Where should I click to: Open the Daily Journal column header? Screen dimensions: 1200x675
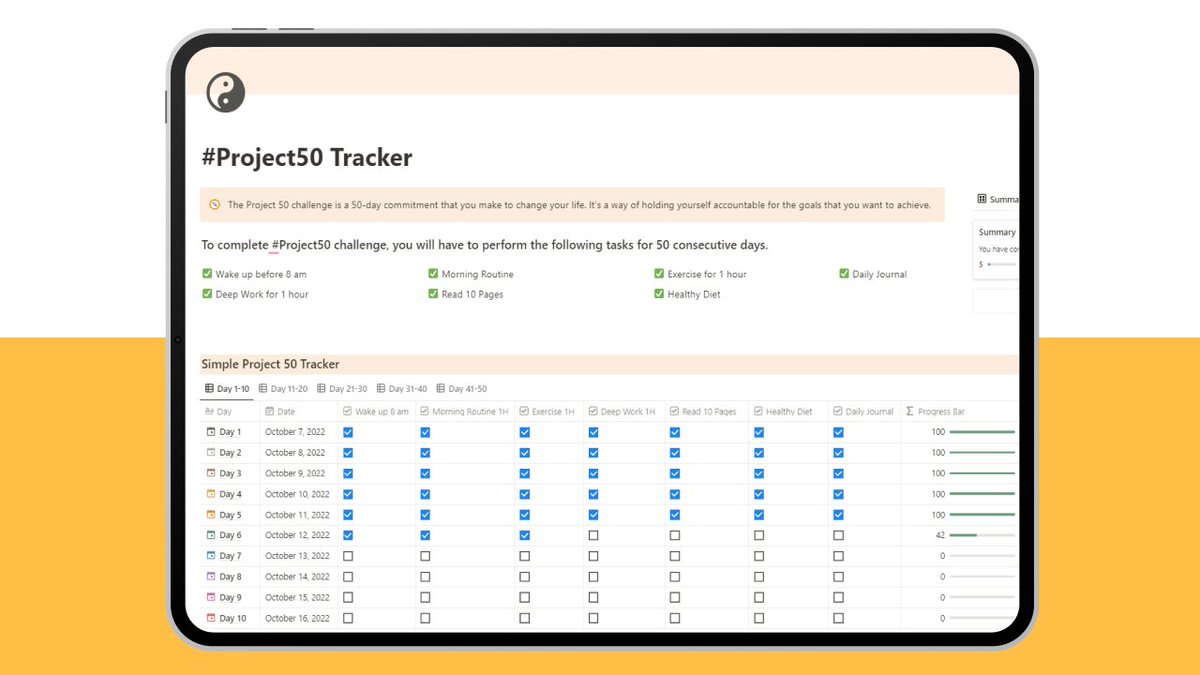coord(864,411)
